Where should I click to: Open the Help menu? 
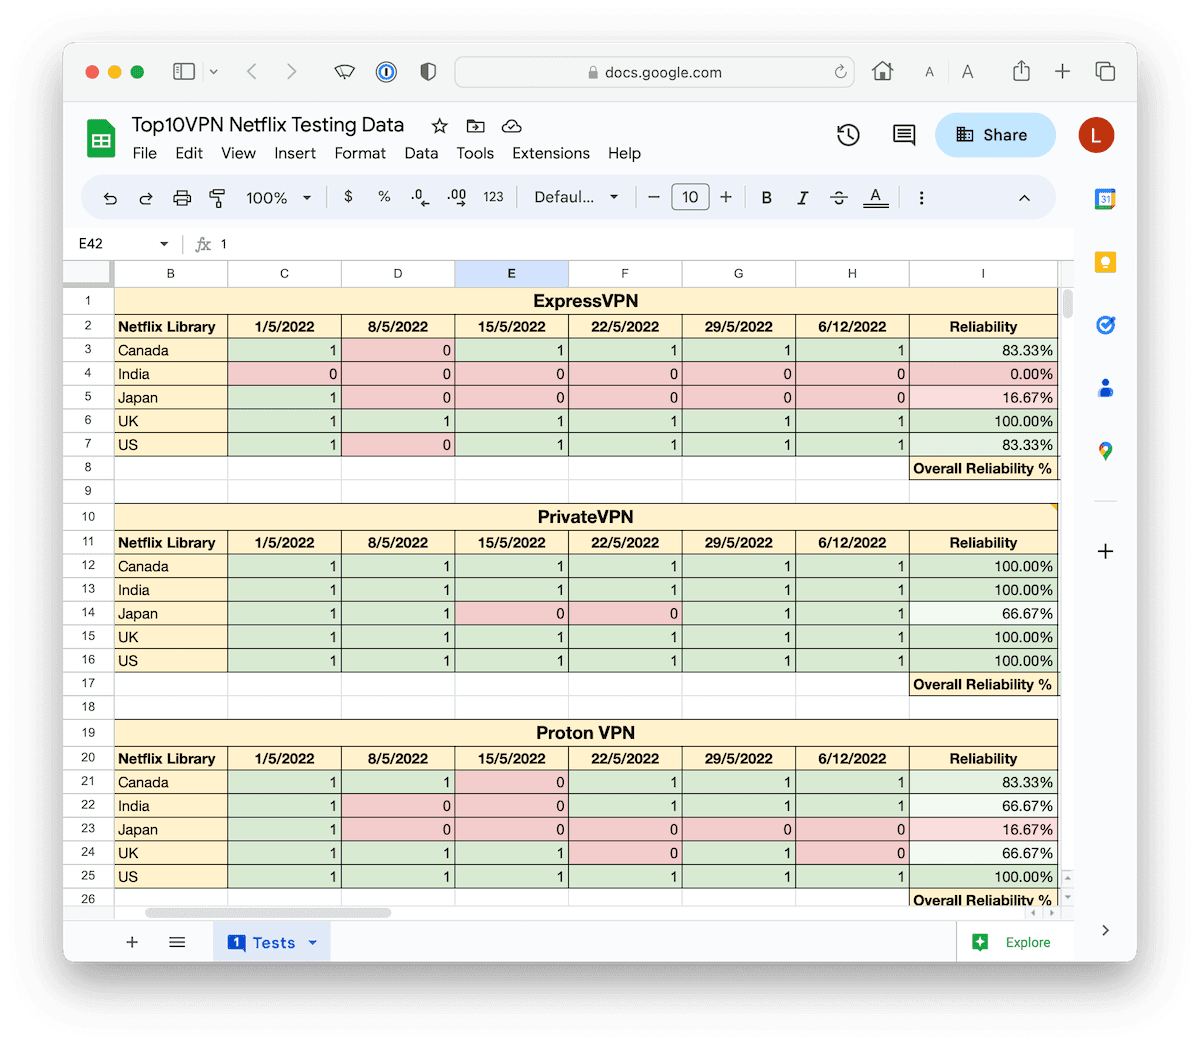(624, 153)
